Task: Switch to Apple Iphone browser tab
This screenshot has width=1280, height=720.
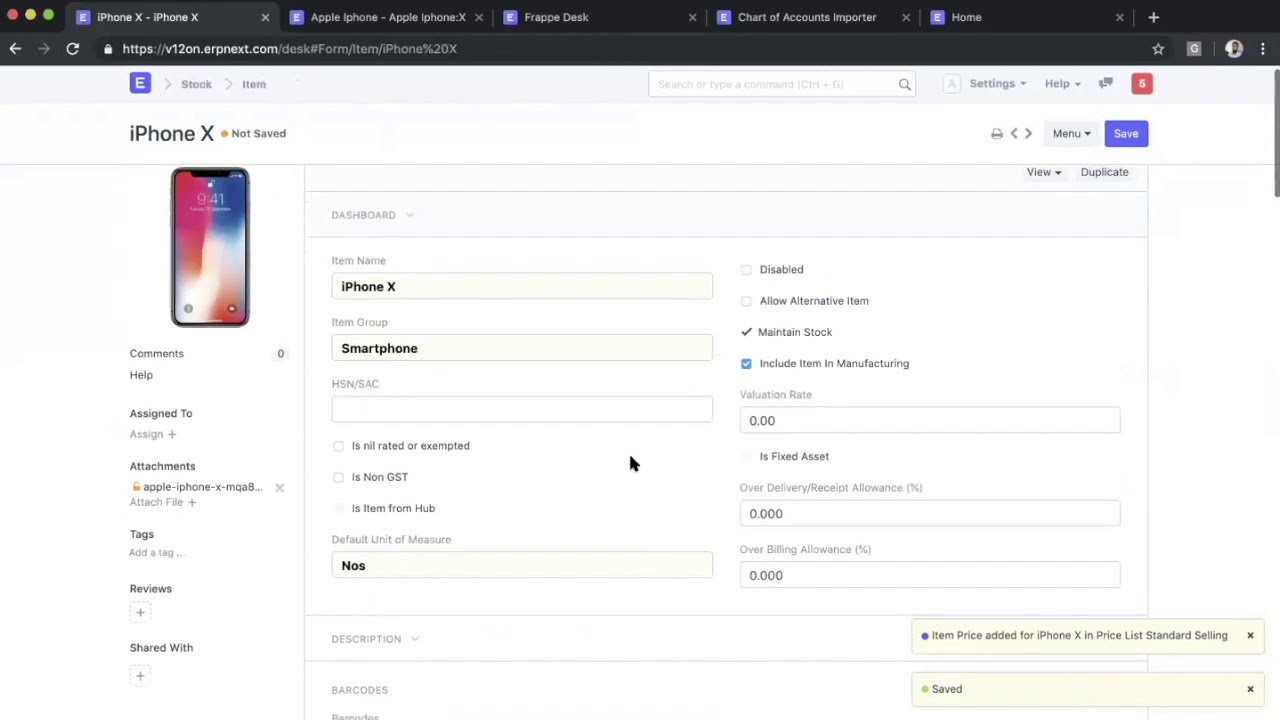Action: click(x=388, y=17)
